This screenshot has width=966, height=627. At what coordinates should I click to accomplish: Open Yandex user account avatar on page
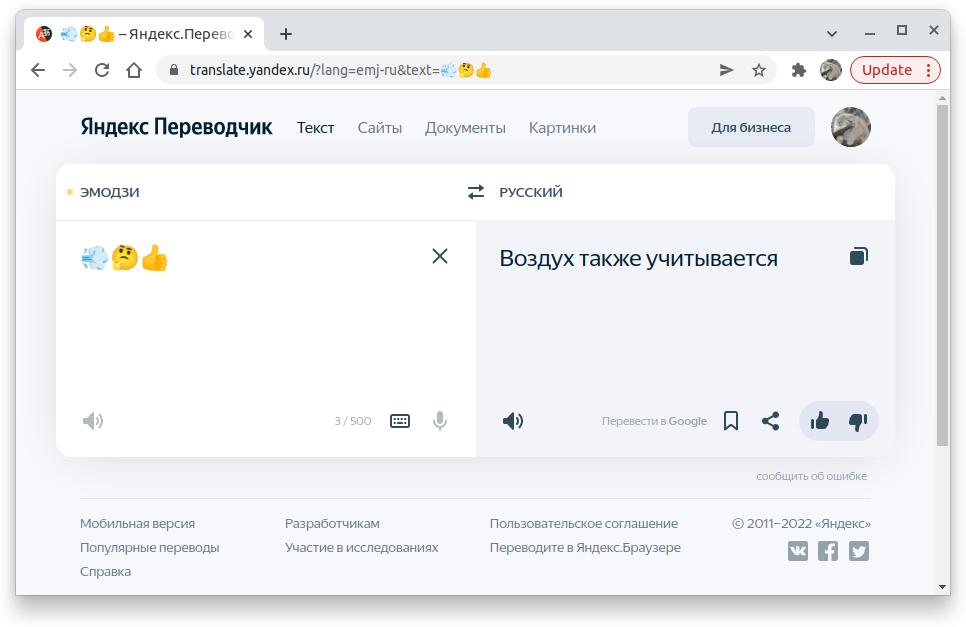tap(851, 127)
